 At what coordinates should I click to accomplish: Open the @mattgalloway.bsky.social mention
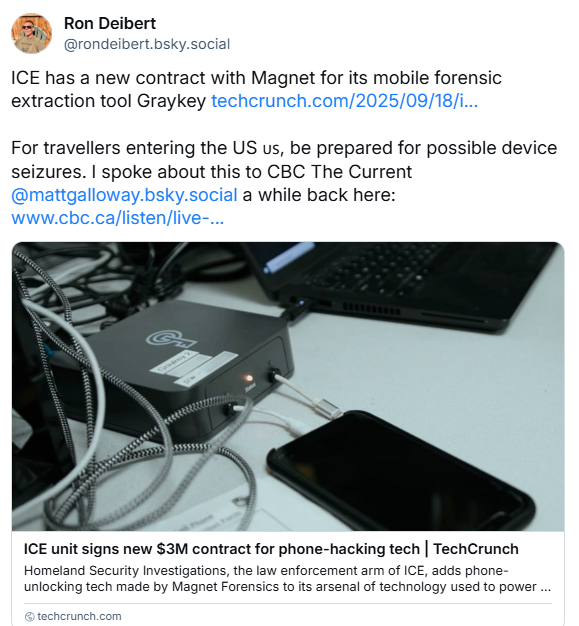[124, 195]
